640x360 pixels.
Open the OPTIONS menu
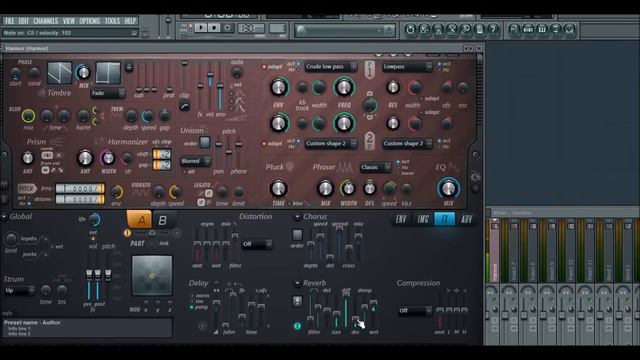pos(89,21)
